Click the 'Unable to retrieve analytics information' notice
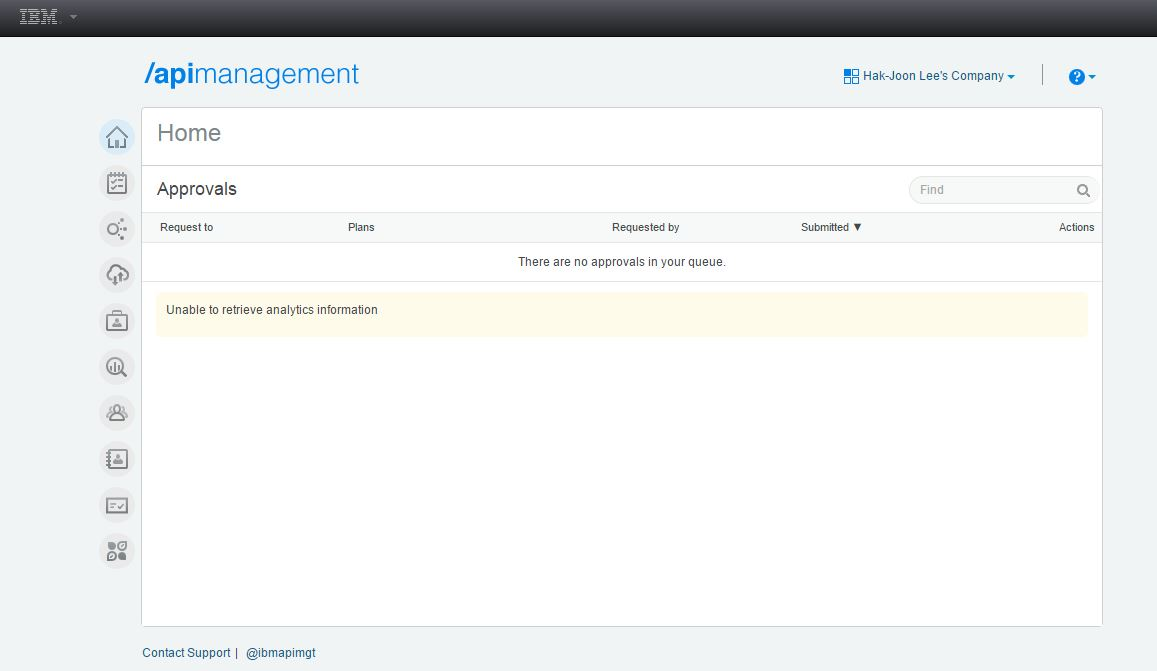 pos(622,314)
